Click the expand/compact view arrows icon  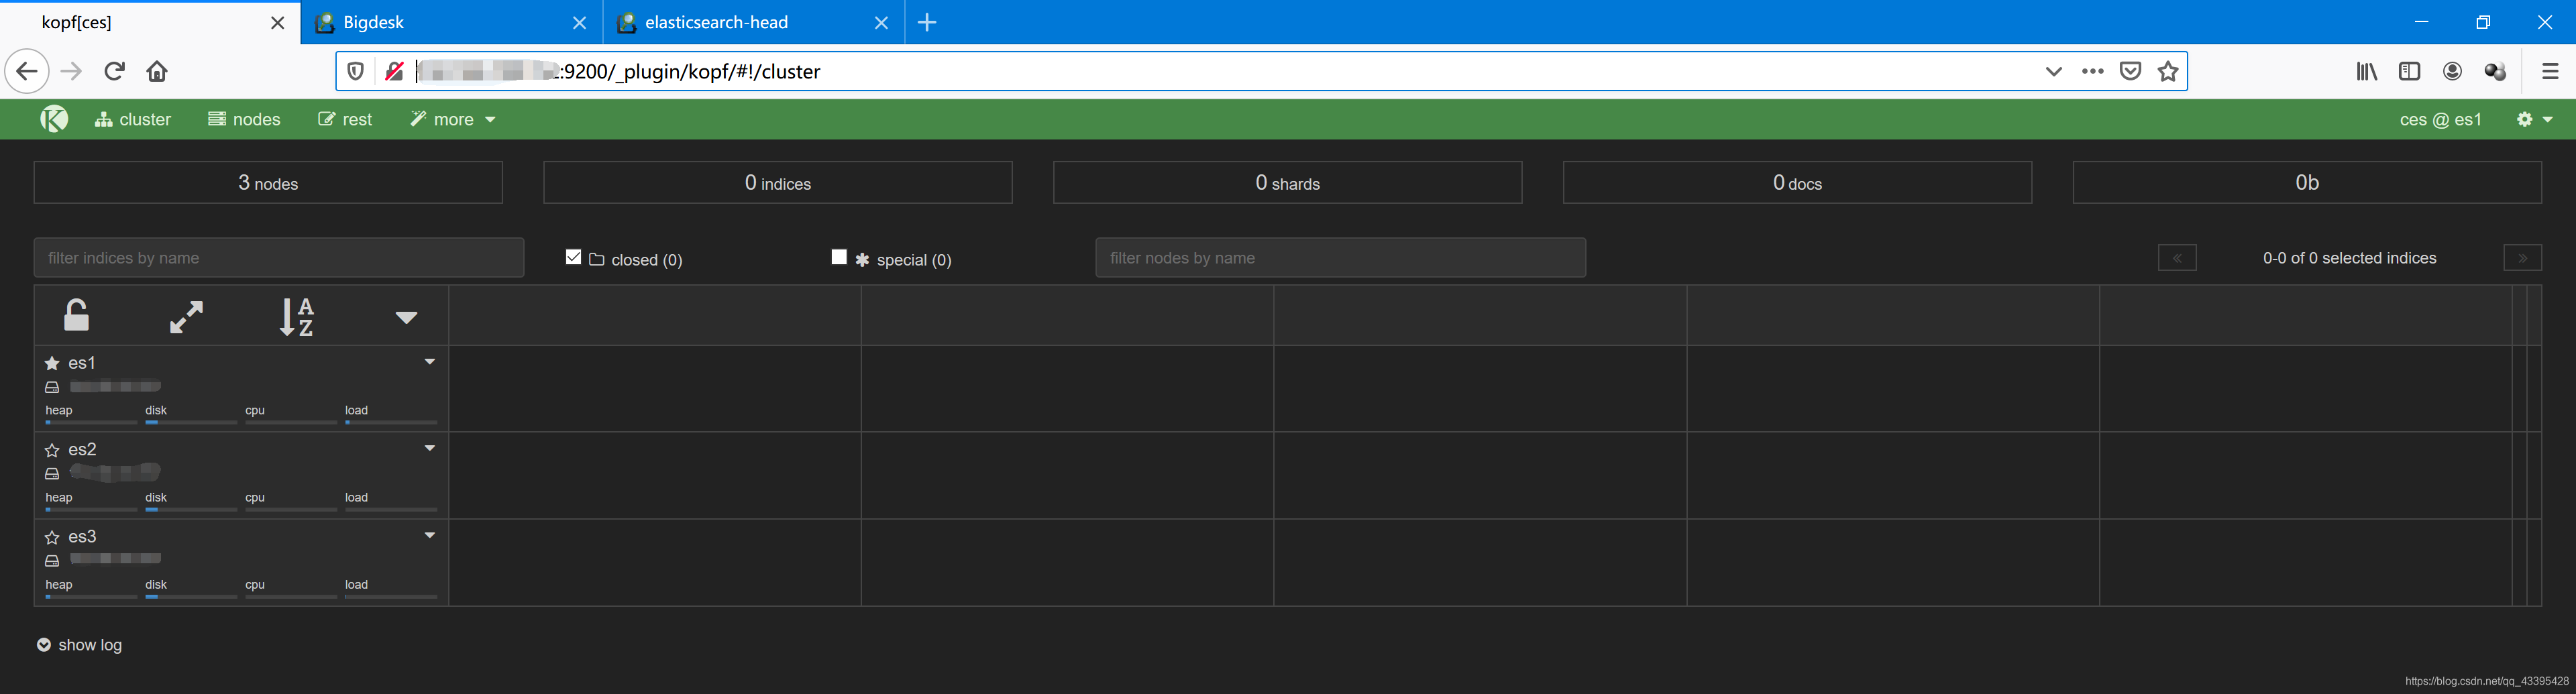coord(186,317)
